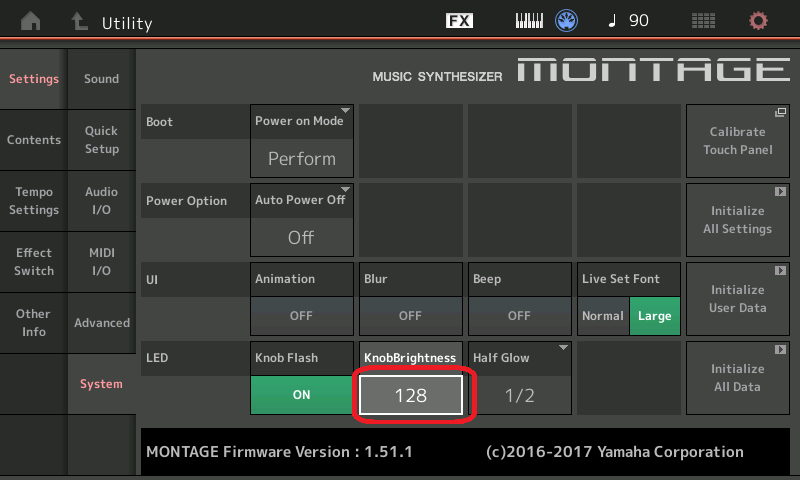Image resolution: width=800 pixels, height=480 pixels.
Task: Disable Knob Flash ON button
Action: [x=301, y=394]
